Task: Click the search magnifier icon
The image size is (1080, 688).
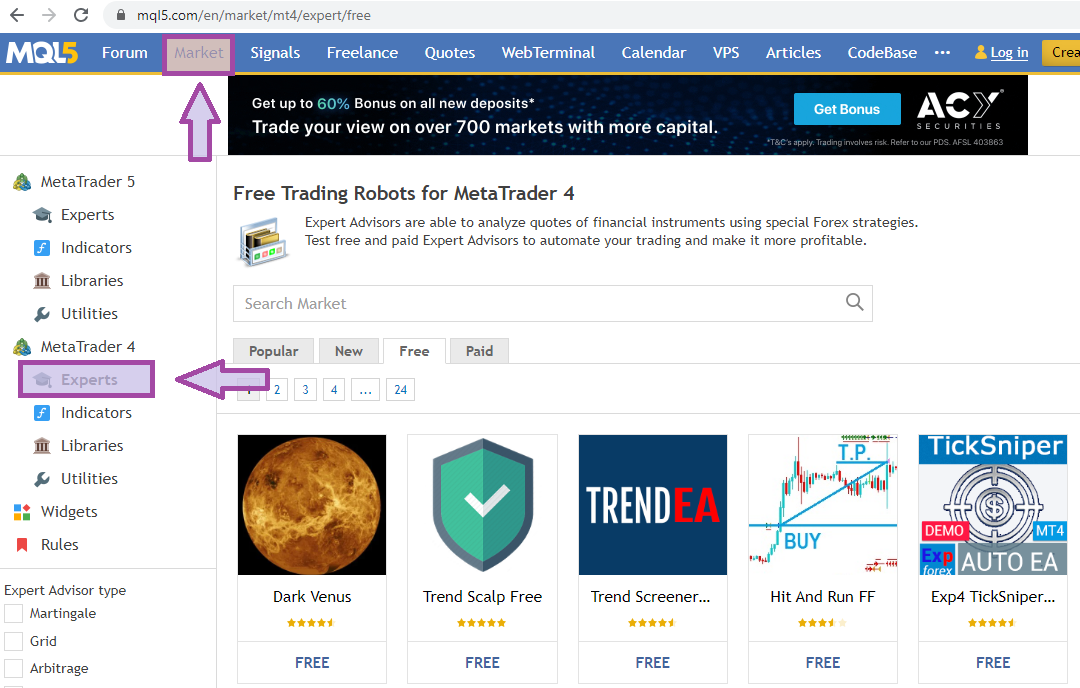Action: pos(854,303)
